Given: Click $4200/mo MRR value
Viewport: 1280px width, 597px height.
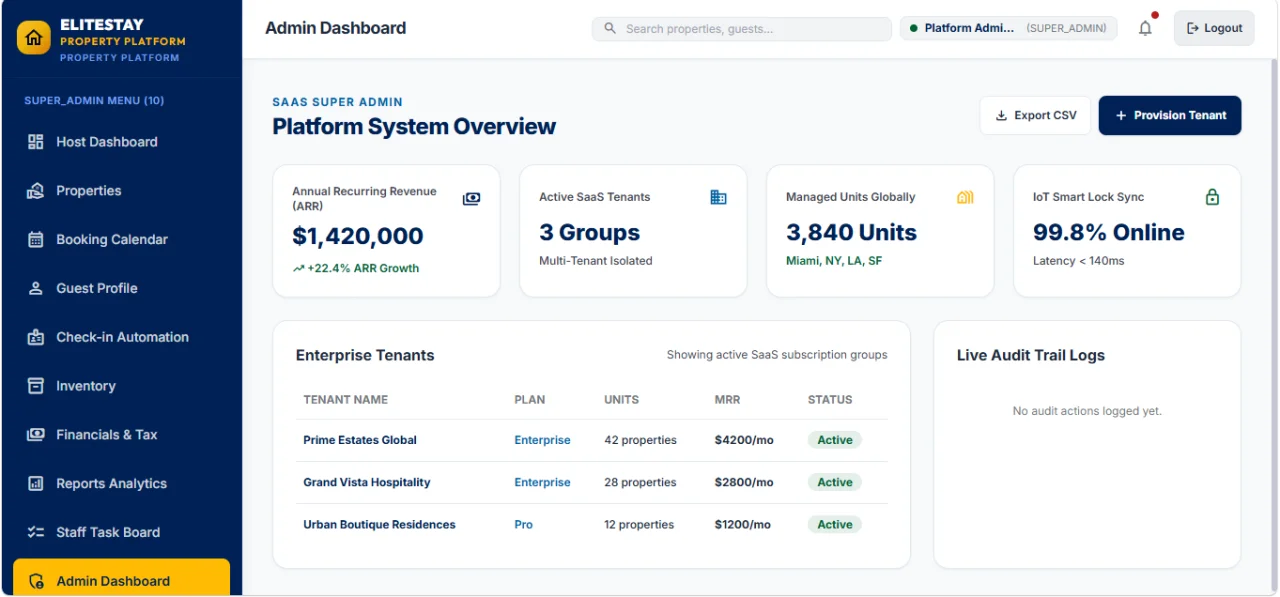Looking at the screenshot, I should click(x=744, y=440).
